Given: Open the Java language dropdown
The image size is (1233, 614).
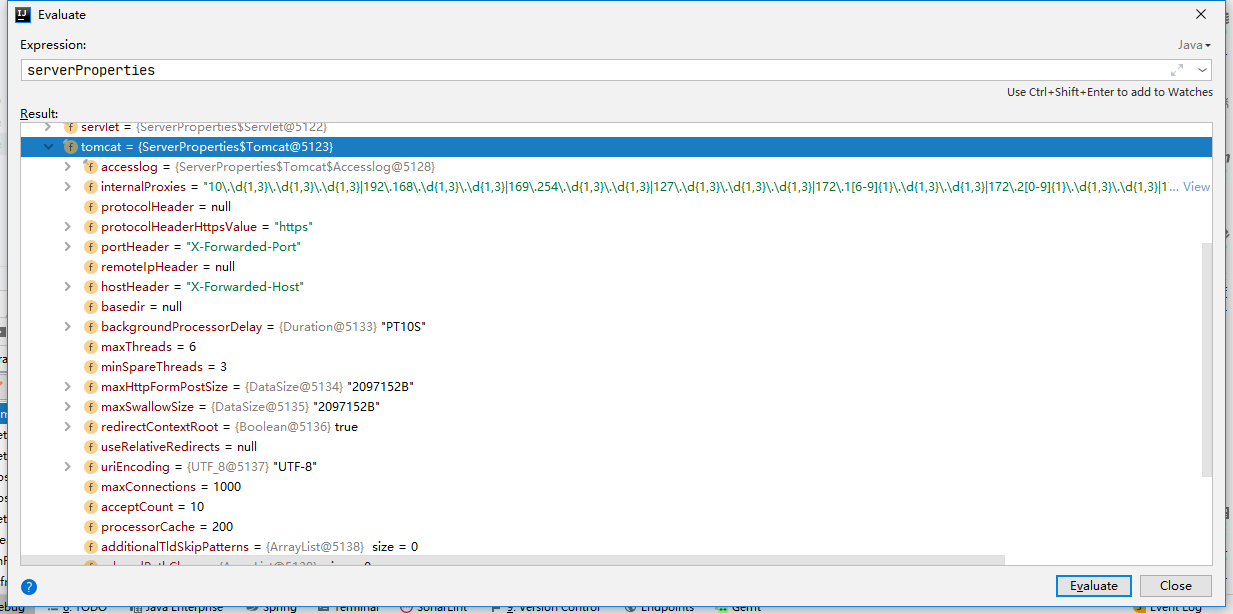Looking at the screenshot, I should point(1193,45).
